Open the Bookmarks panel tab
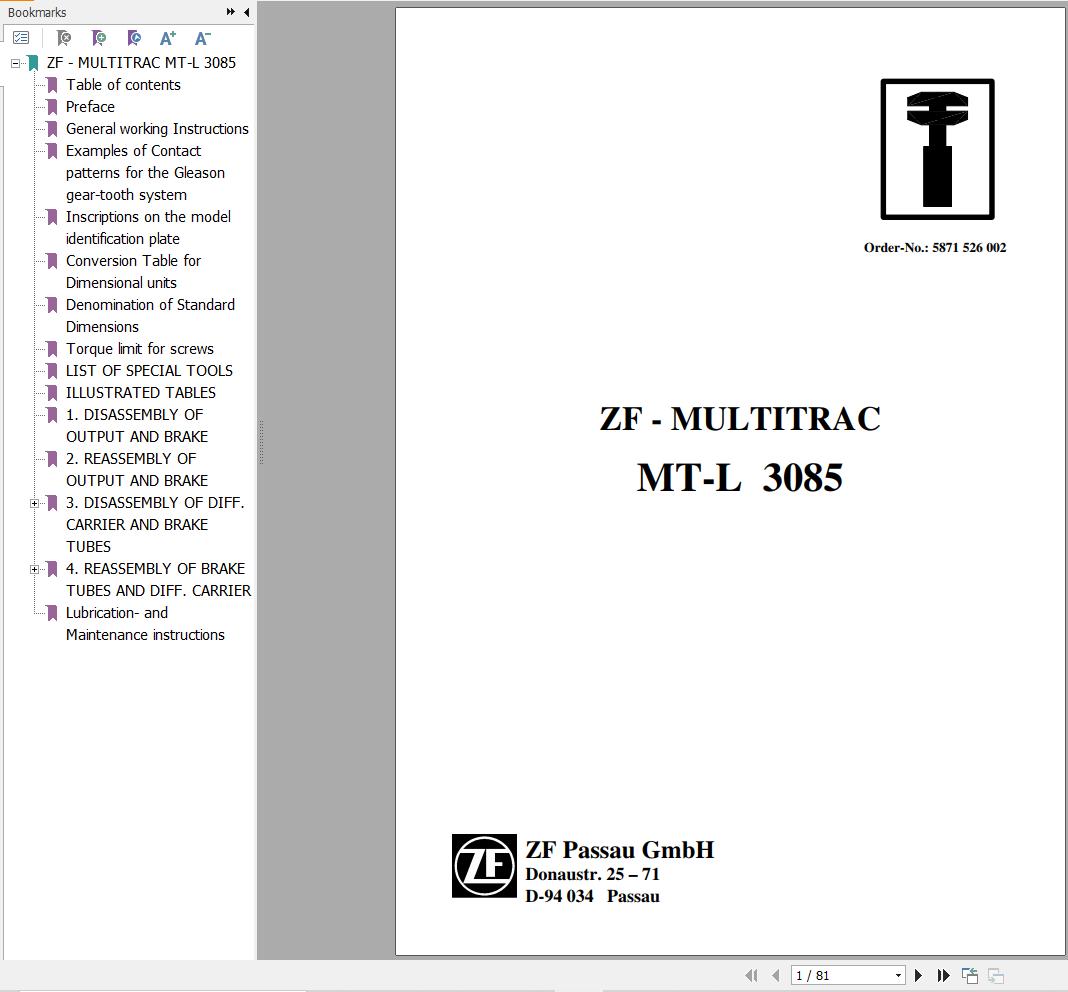 (36, 12)
